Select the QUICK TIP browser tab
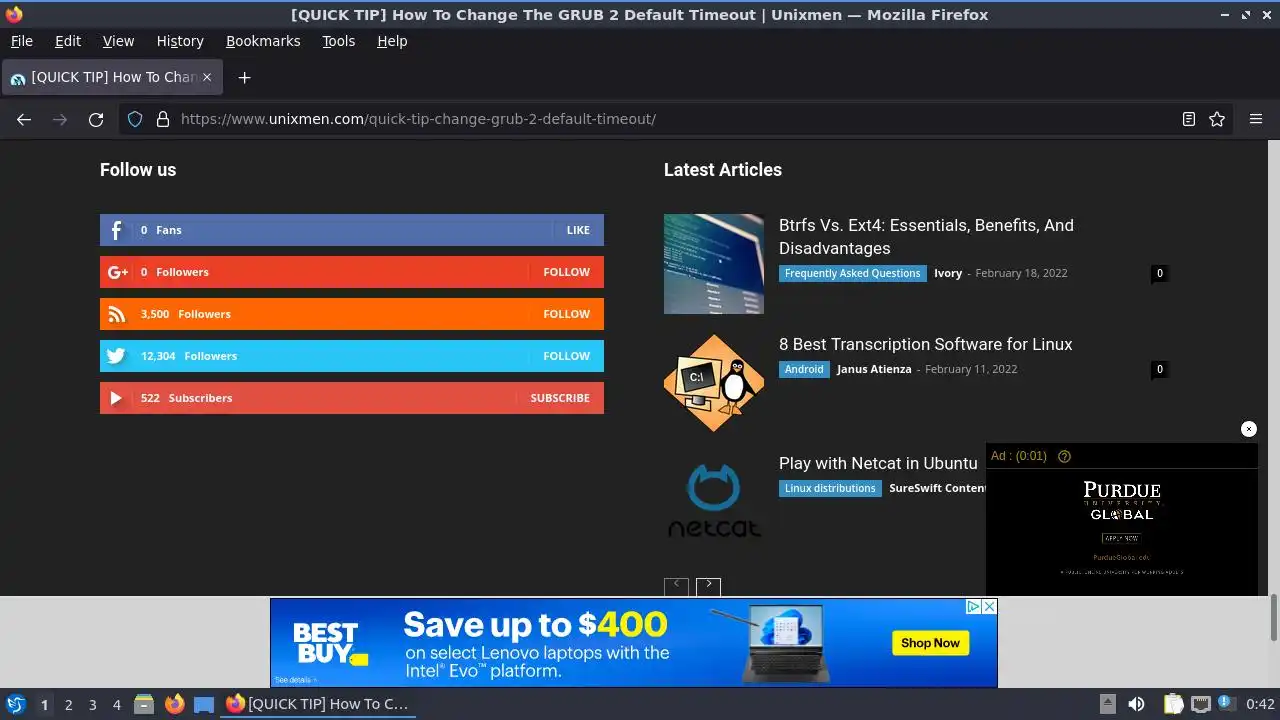 pos(110,77)
